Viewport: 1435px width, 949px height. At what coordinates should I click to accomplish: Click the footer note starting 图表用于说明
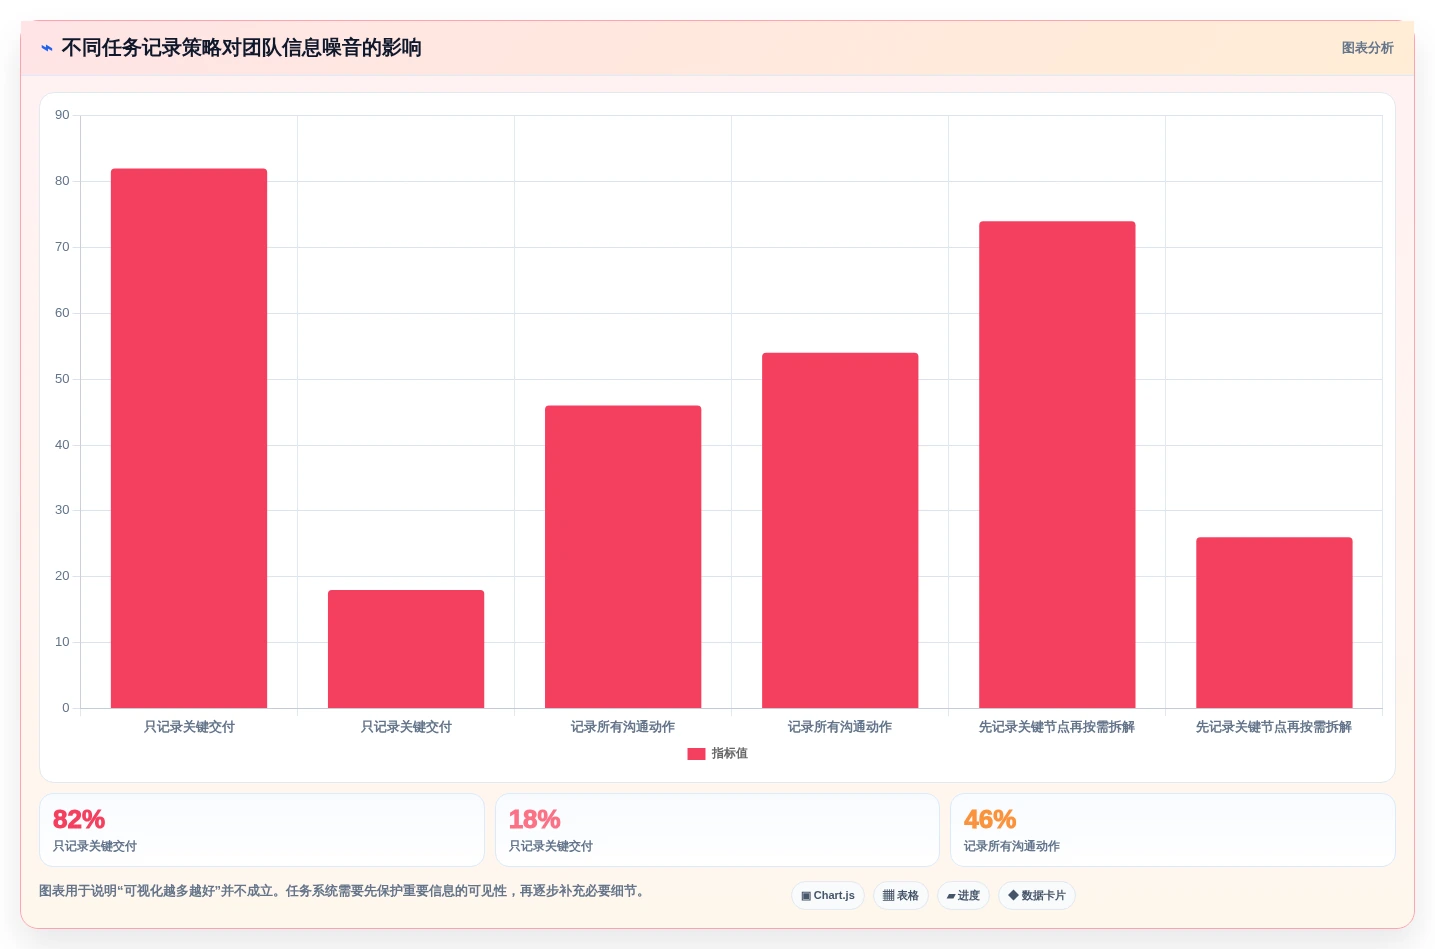[x=344, y=891]
